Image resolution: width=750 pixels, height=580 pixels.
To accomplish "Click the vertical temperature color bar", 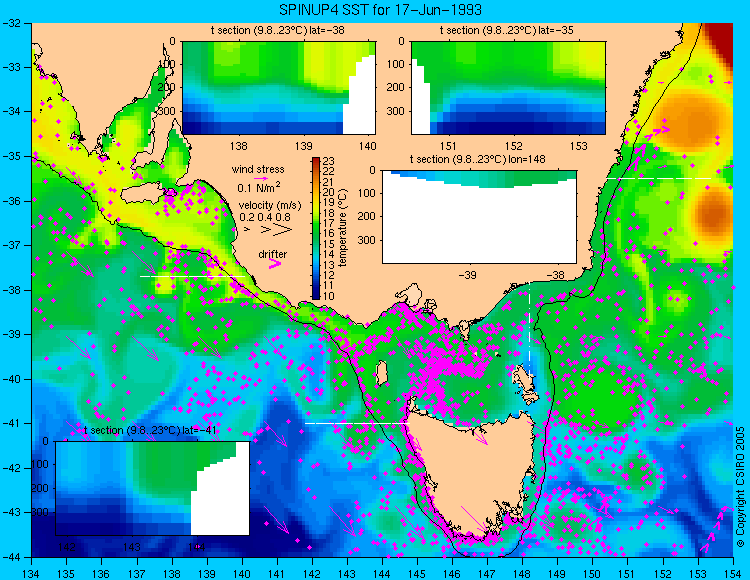I will (316, 228).
